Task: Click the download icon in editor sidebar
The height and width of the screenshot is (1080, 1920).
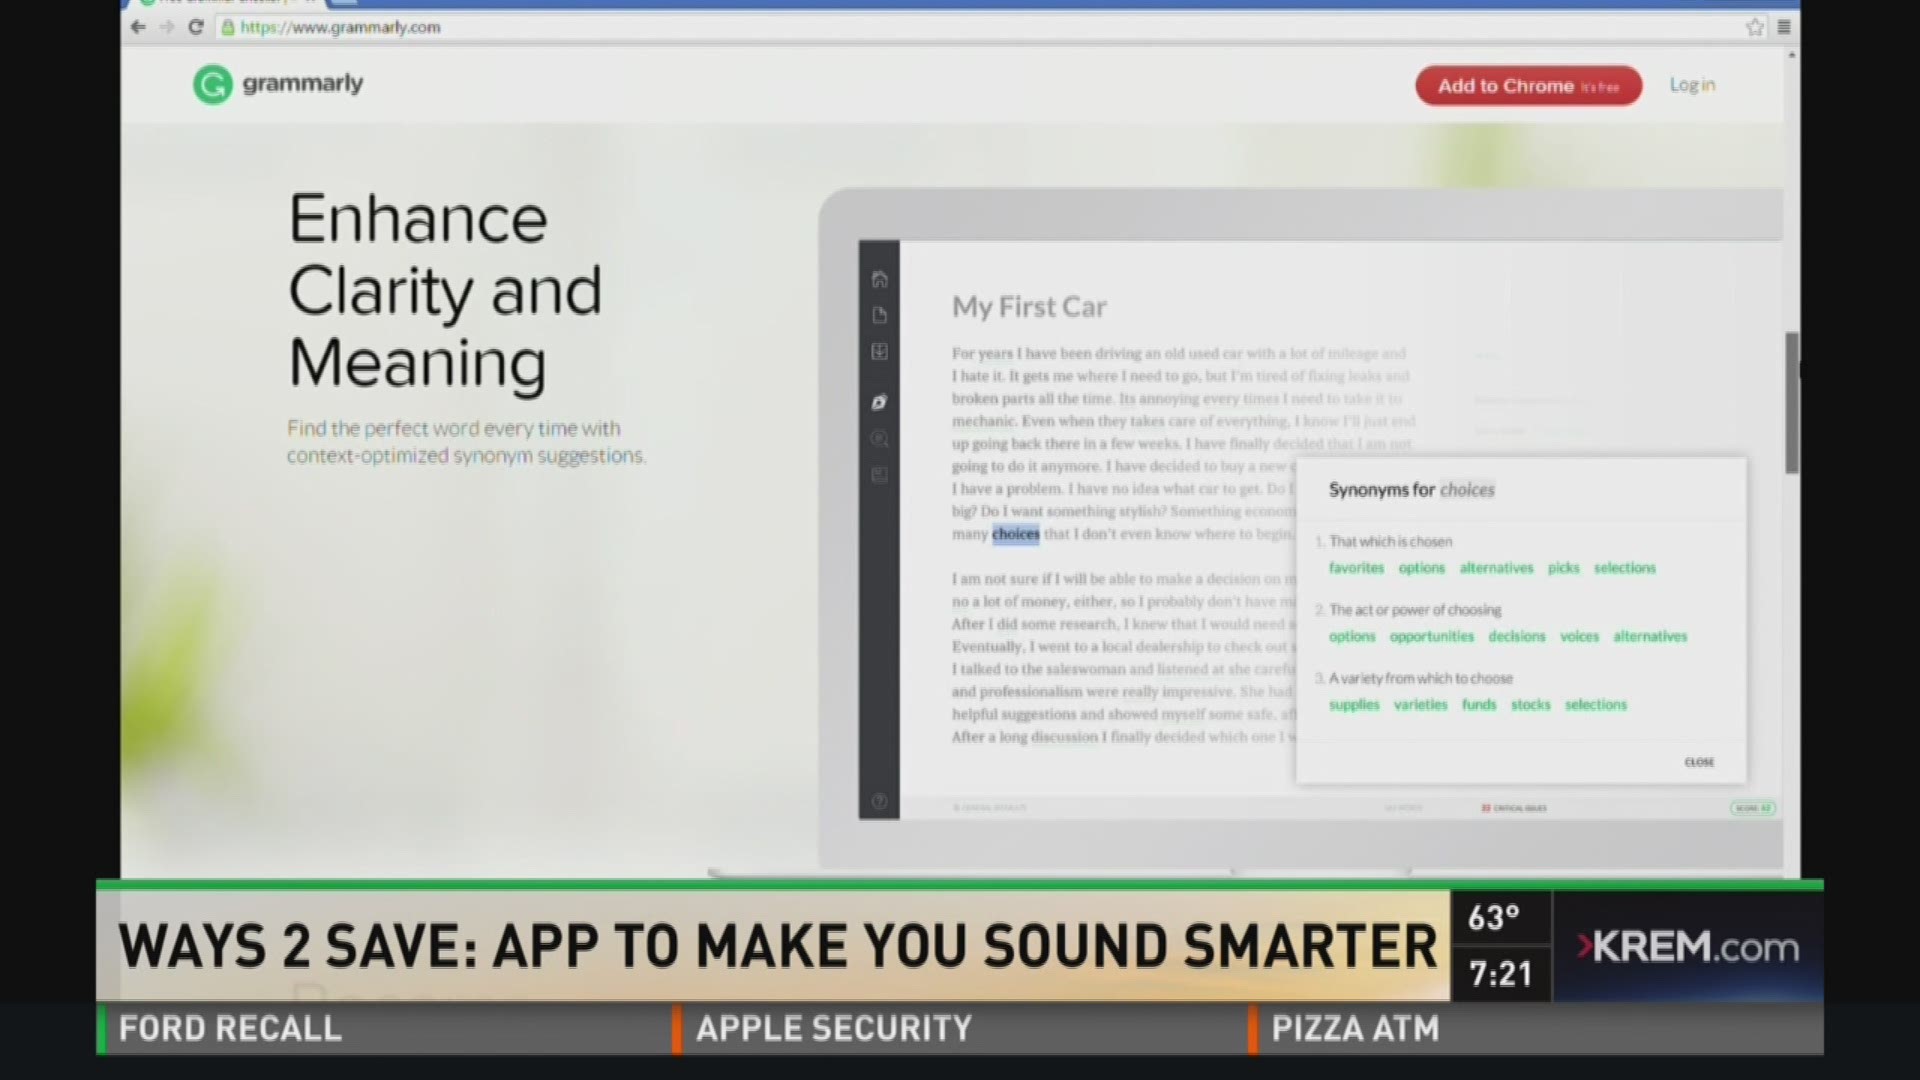Action: tap(879, 352)
